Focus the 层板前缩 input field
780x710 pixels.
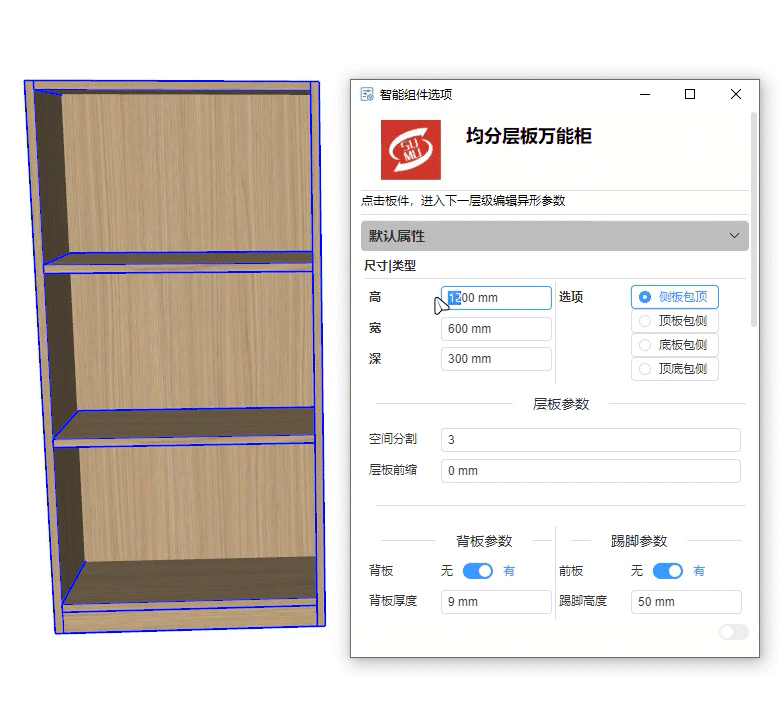pos(590,471)
